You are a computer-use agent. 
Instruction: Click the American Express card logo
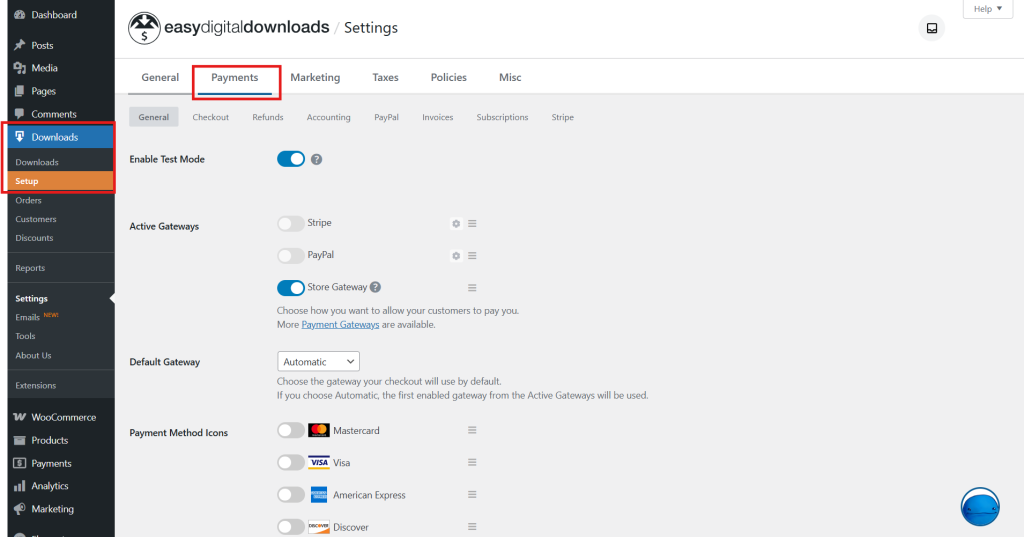(x=319, y=495)
